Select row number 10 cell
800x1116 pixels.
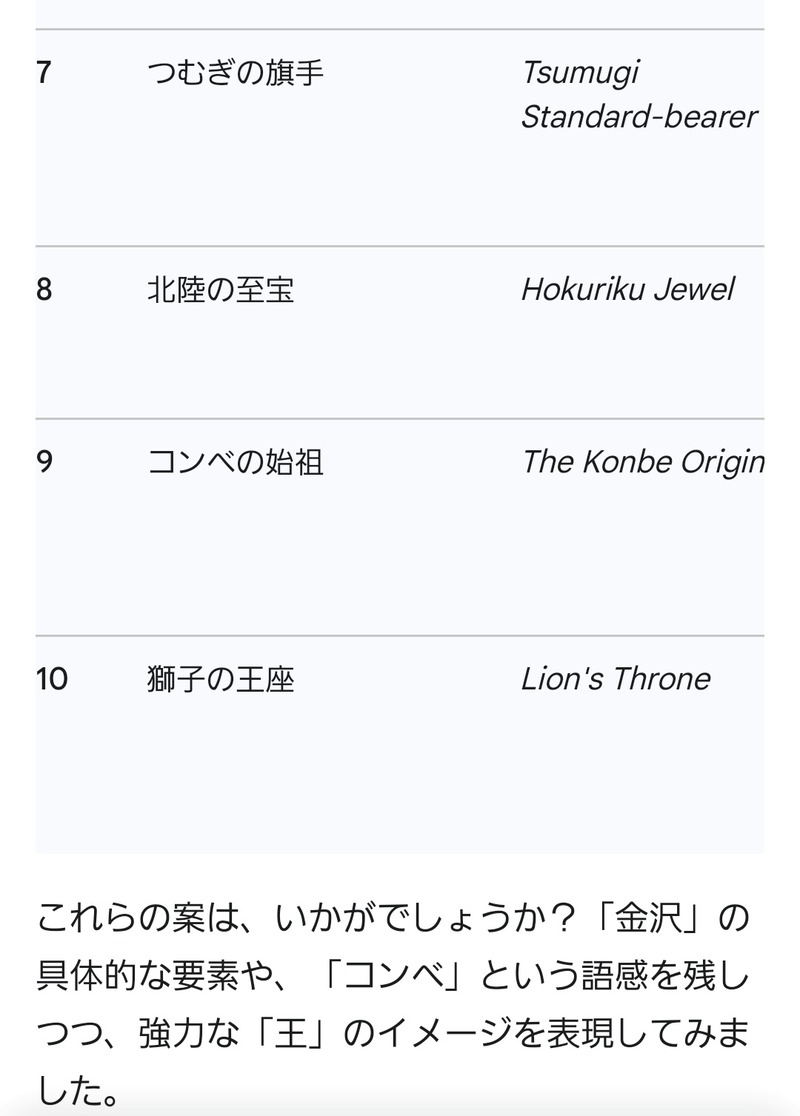[51, 679]
